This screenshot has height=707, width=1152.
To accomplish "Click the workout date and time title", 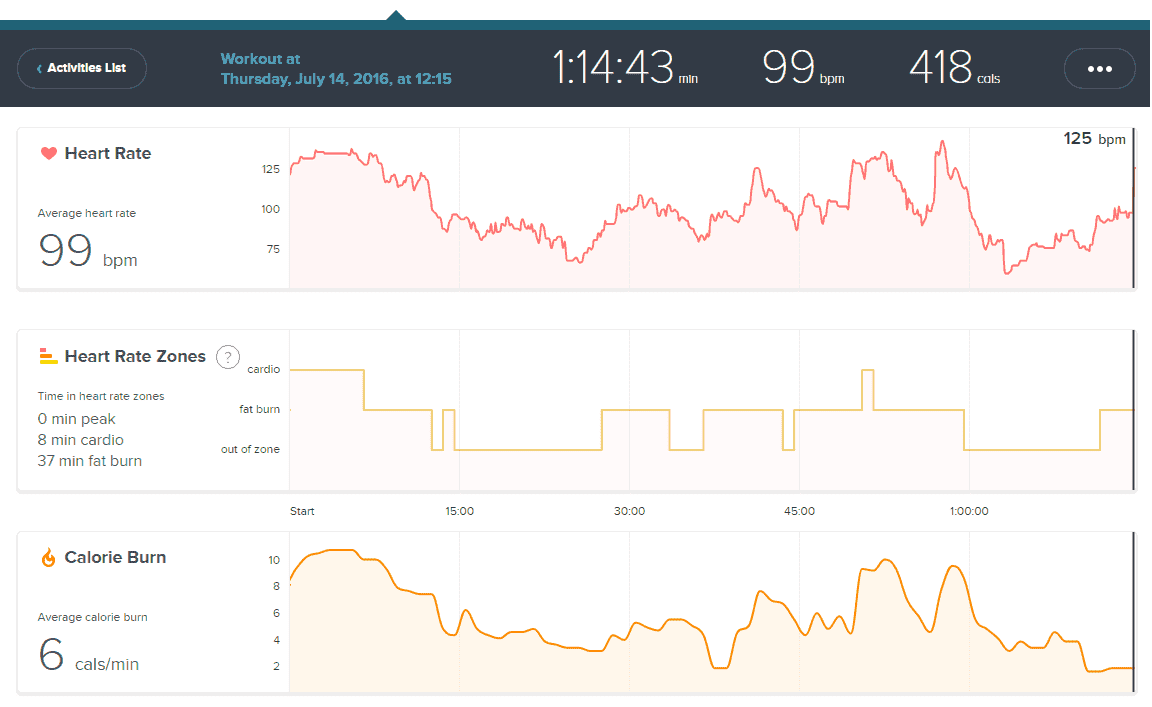I will (336, 68).
